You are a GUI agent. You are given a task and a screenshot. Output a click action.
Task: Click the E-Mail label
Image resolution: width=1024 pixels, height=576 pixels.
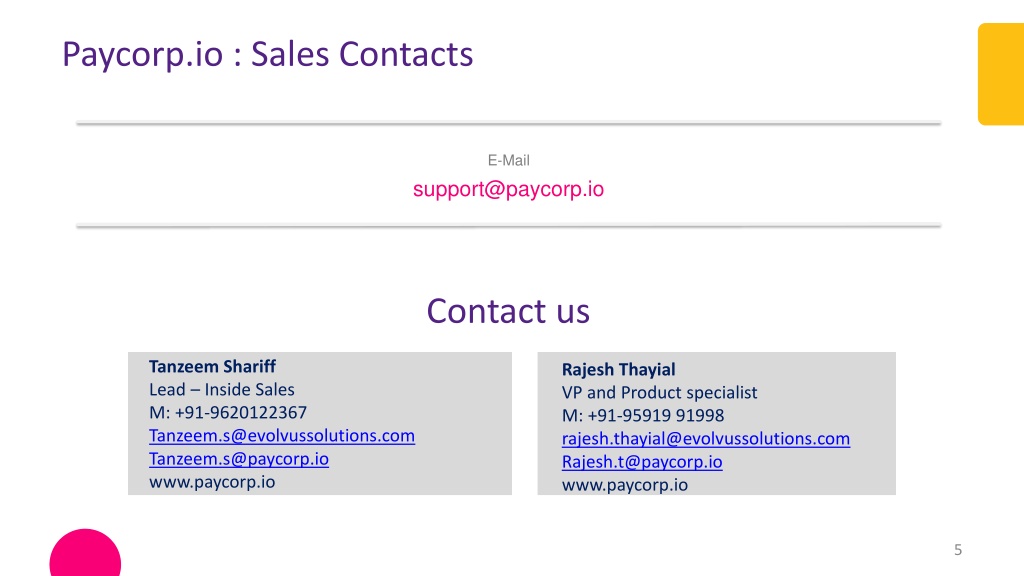[x=508, y=161]
